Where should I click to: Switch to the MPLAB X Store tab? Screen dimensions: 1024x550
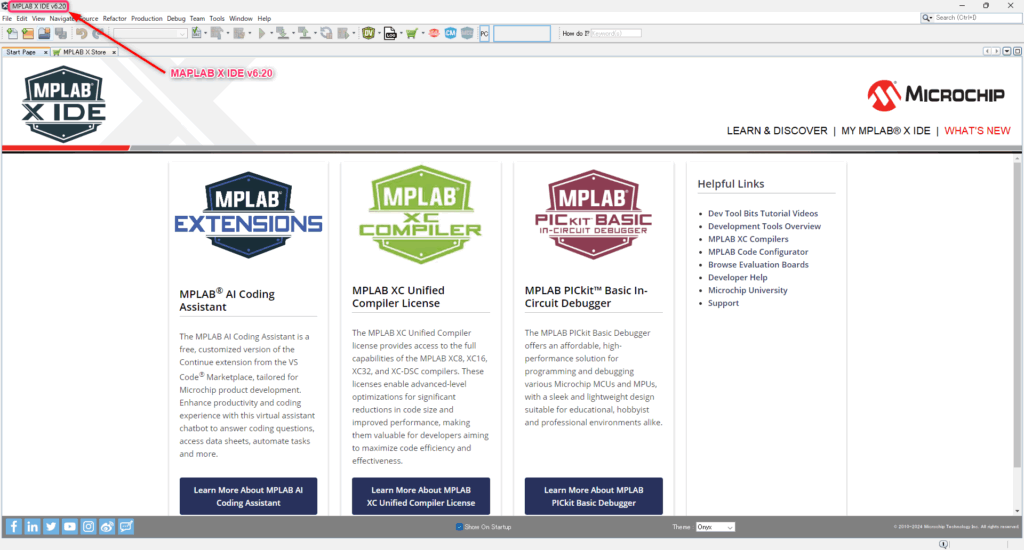click(84, 52)
